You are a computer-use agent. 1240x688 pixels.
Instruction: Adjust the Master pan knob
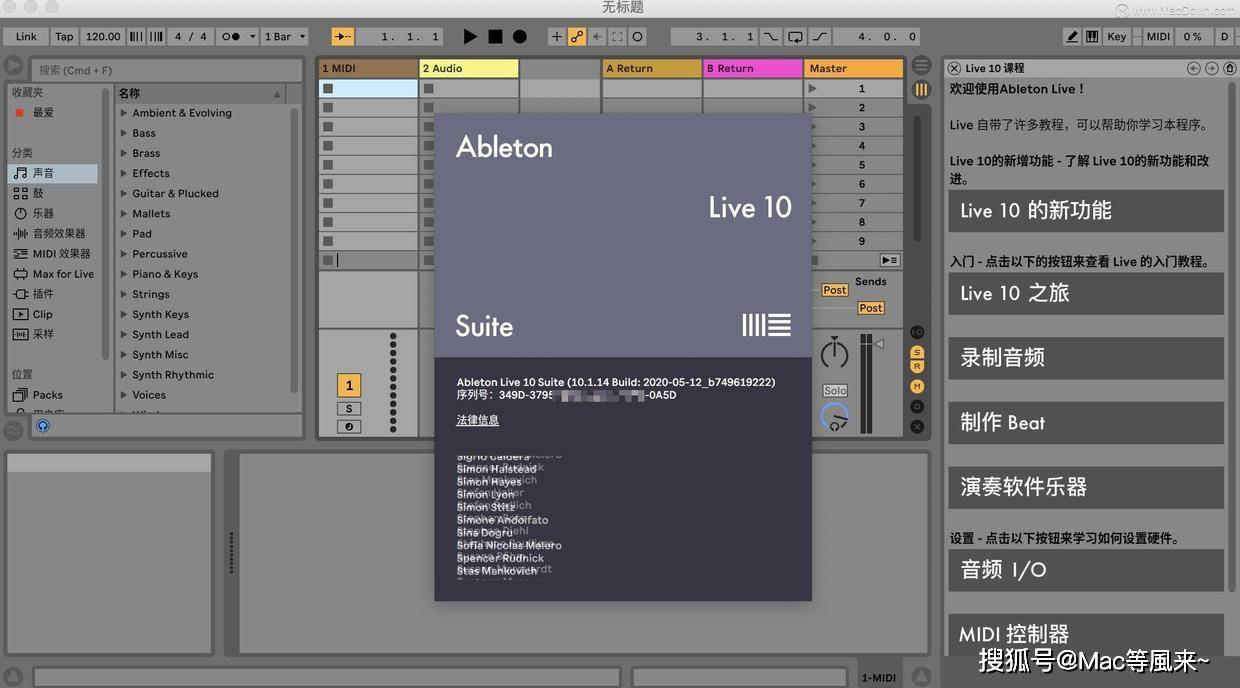pyautogui.click(x=834, y=353)
